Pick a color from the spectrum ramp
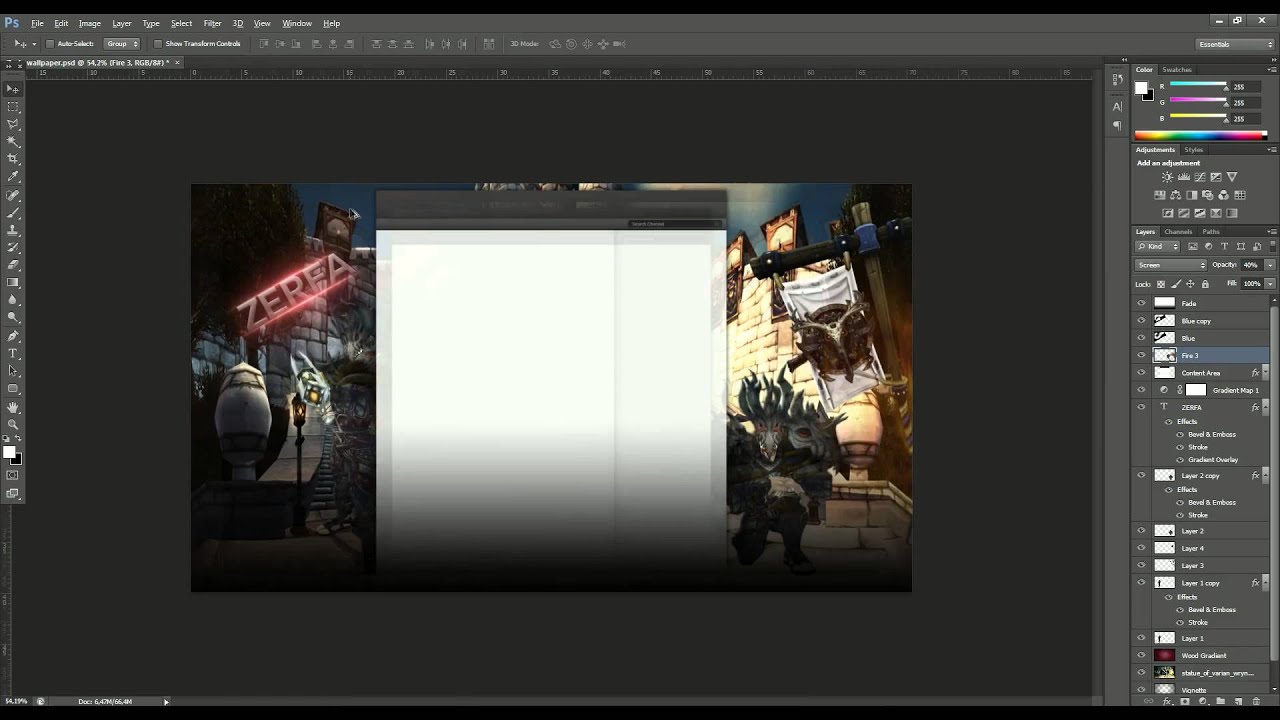 pyautogui.click(x=1200, y=135)
